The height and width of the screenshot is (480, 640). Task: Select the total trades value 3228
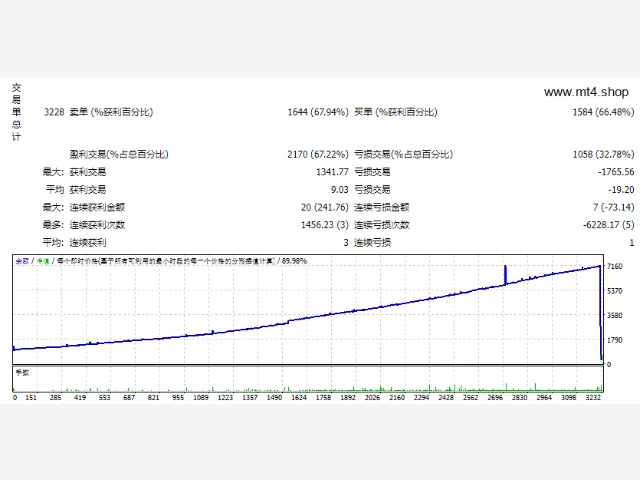point(54,112)
